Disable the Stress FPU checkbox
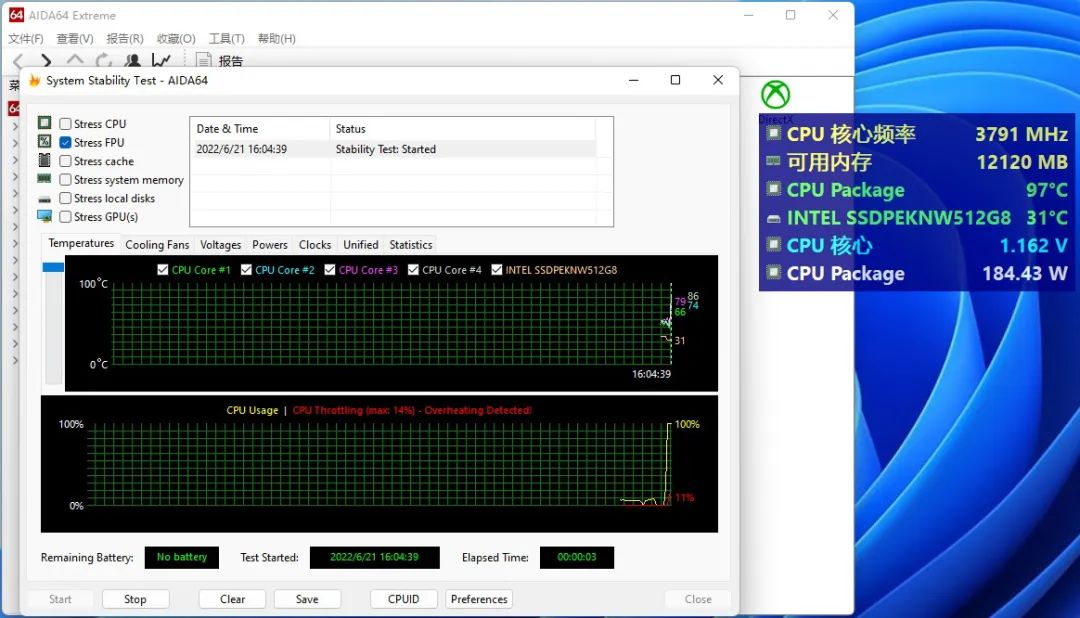Screen dimensions: 1080x618 click(x=63, y=142)
